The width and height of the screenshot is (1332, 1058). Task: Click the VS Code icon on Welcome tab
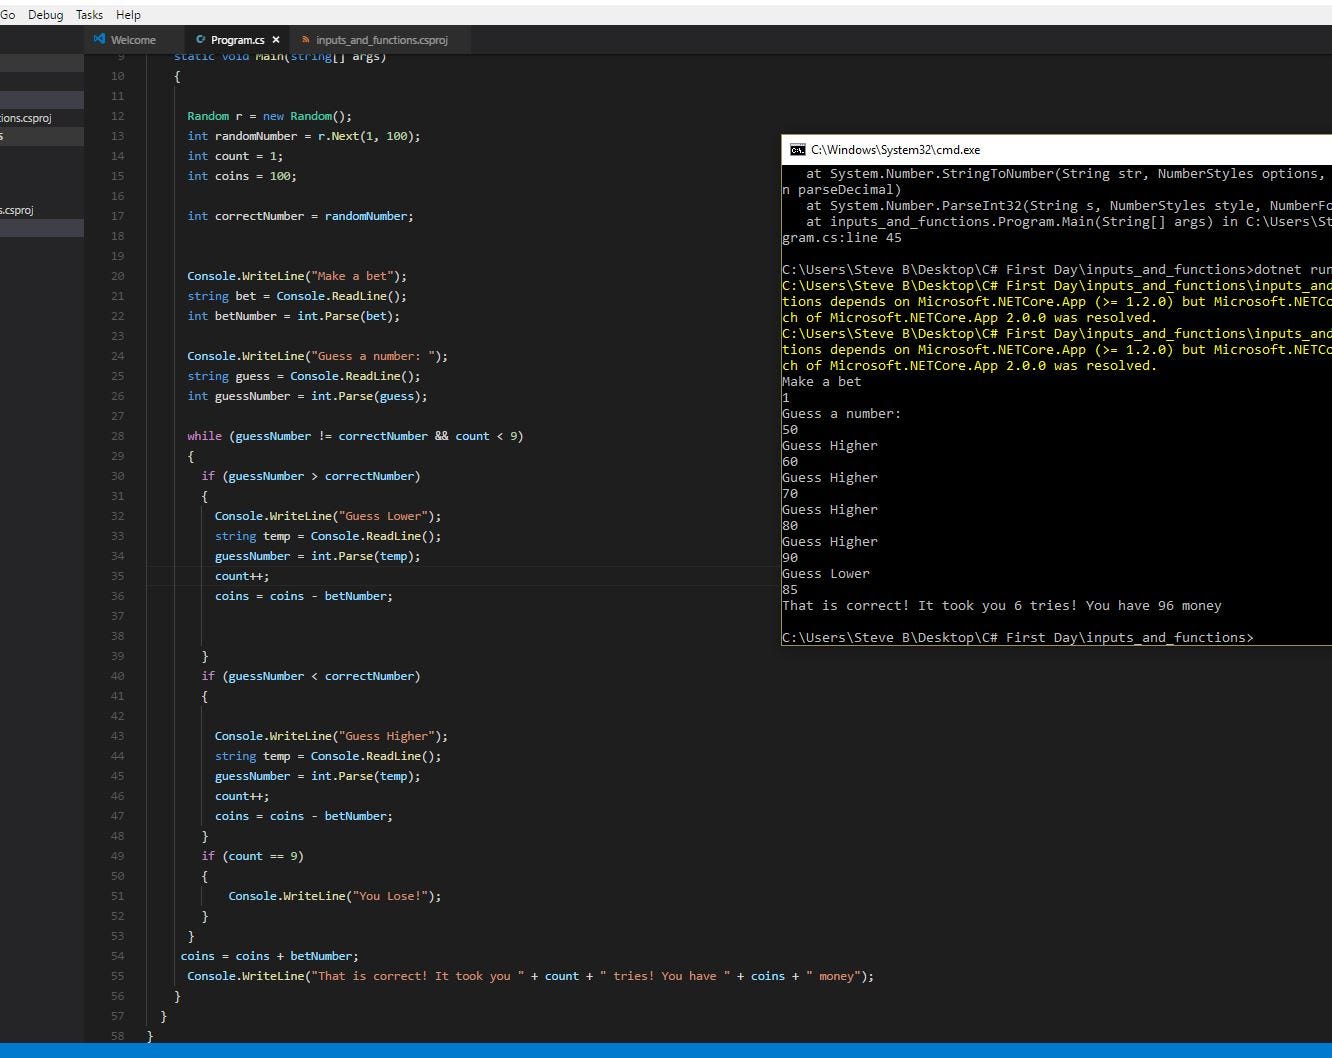pyautogui.click(x=99, y=39)
